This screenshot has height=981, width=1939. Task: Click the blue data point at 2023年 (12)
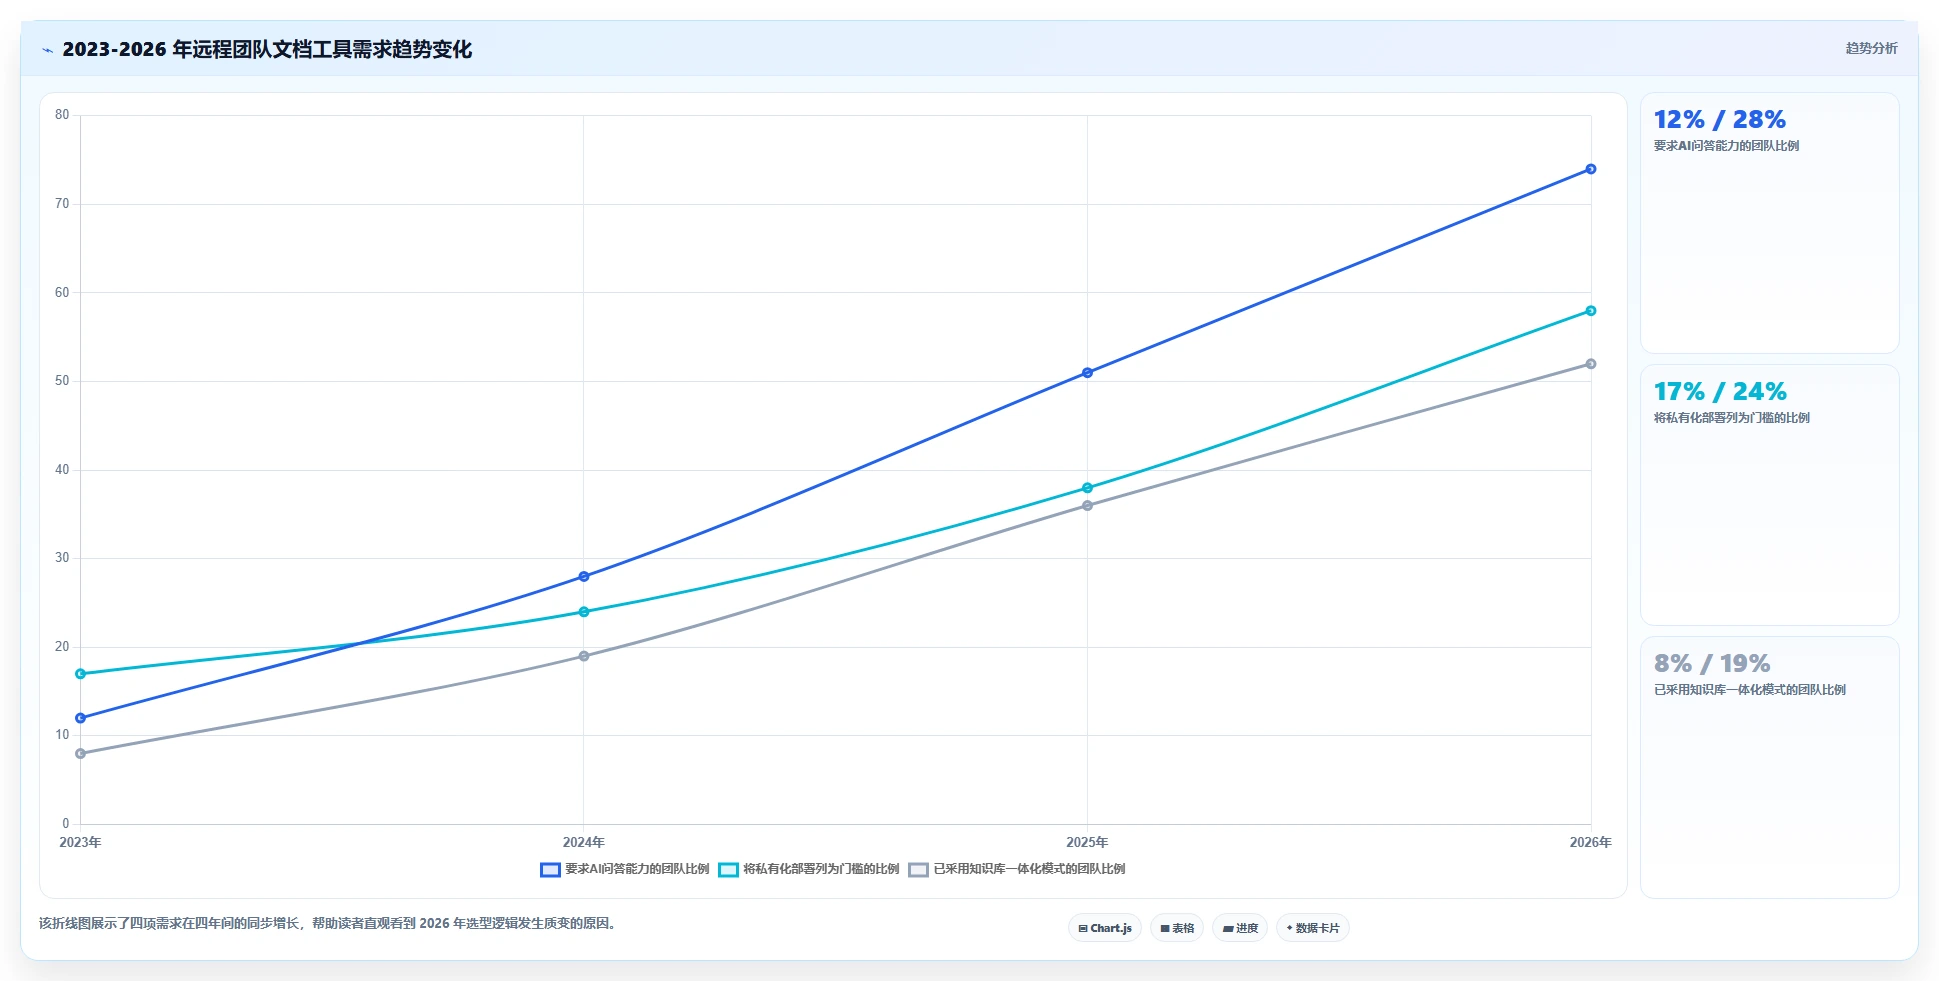point(81,718)
